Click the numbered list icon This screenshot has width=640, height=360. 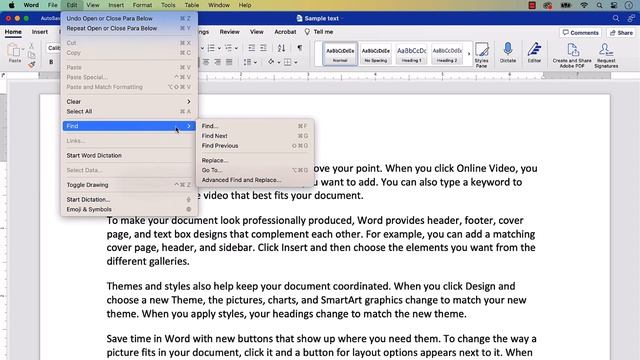click(x=211, y=48)
